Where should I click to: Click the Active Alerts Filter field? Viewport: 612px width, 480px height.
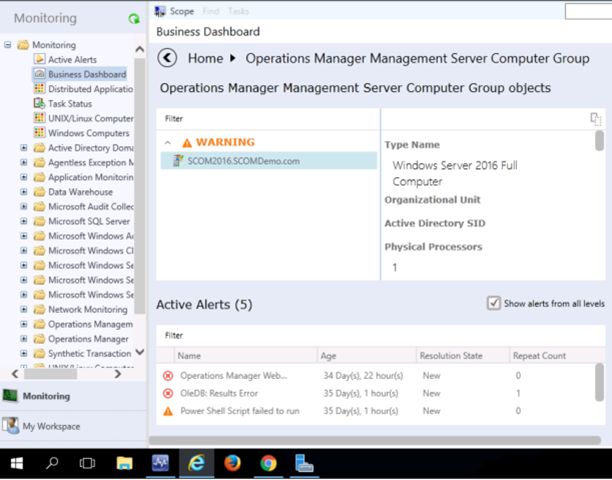pos(381,335)
